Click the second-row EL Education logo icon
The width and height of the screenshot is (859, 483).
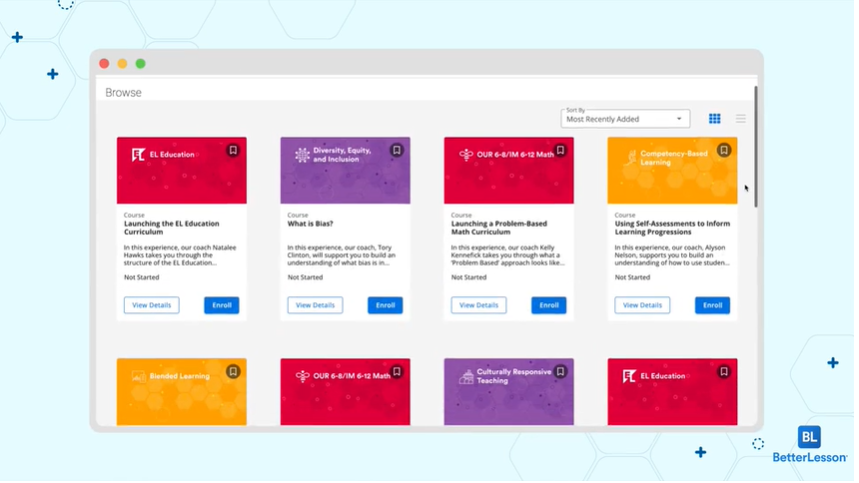[x=633, y=378]
